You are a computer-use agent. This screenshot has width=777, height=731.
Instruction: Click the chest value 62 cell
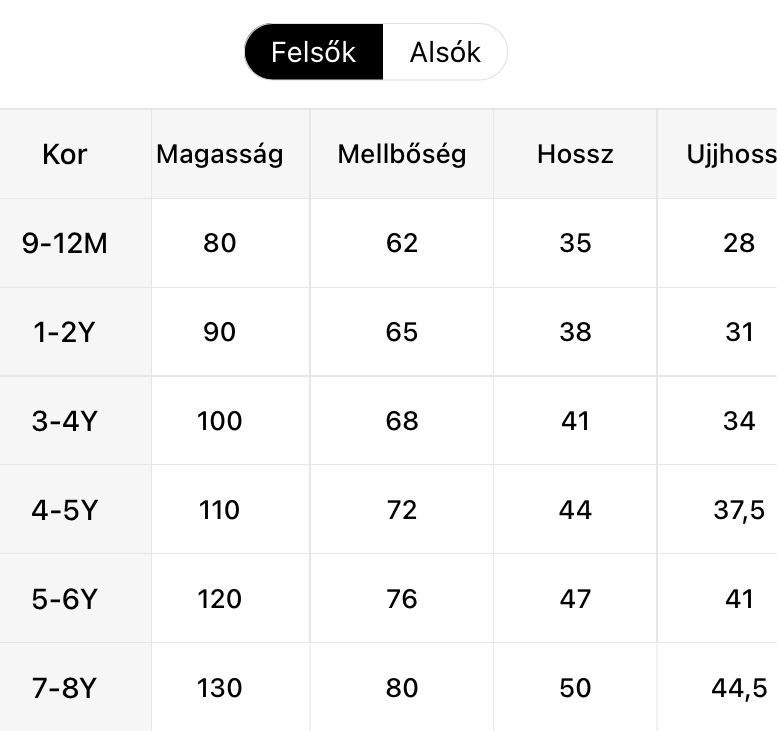[x=401, y=243]
